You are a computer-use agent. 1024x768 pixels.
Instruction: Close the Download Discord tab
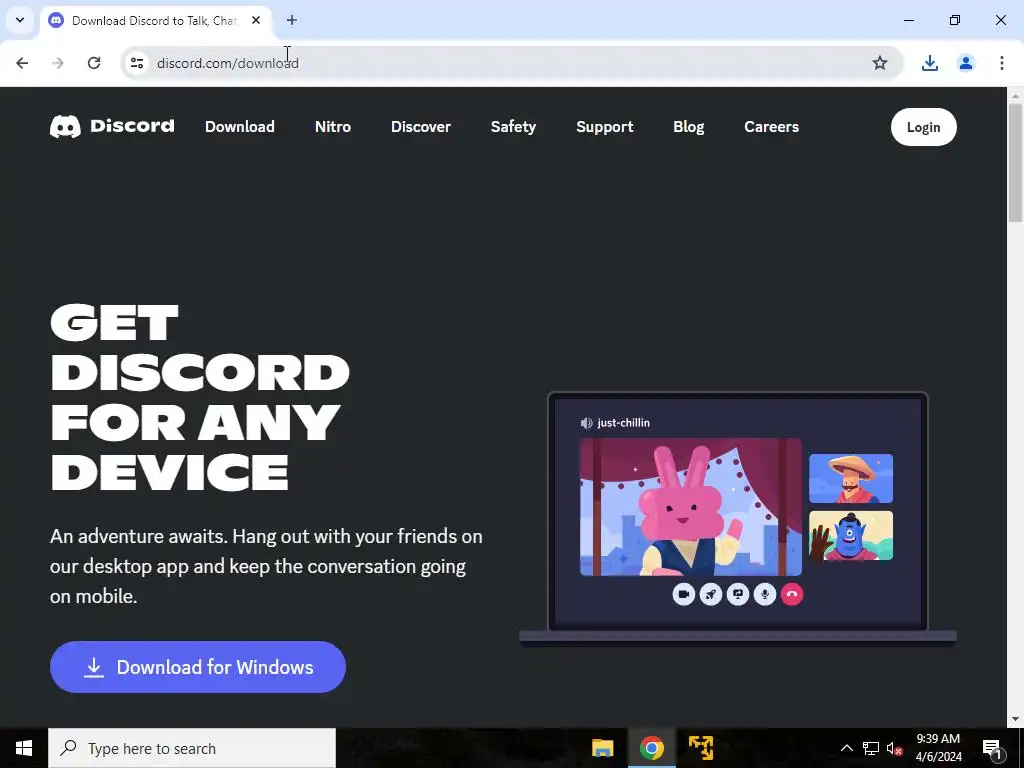[x=256, y=20]
